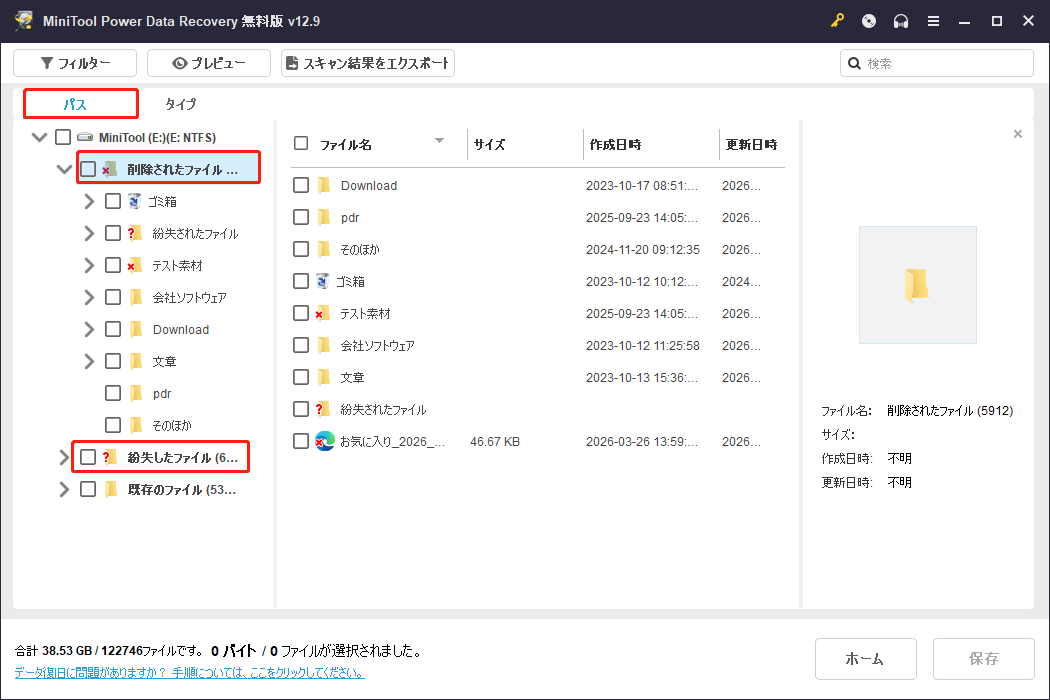Click the Download folder icon in tree
The image size is (1050, 700).
136,330
